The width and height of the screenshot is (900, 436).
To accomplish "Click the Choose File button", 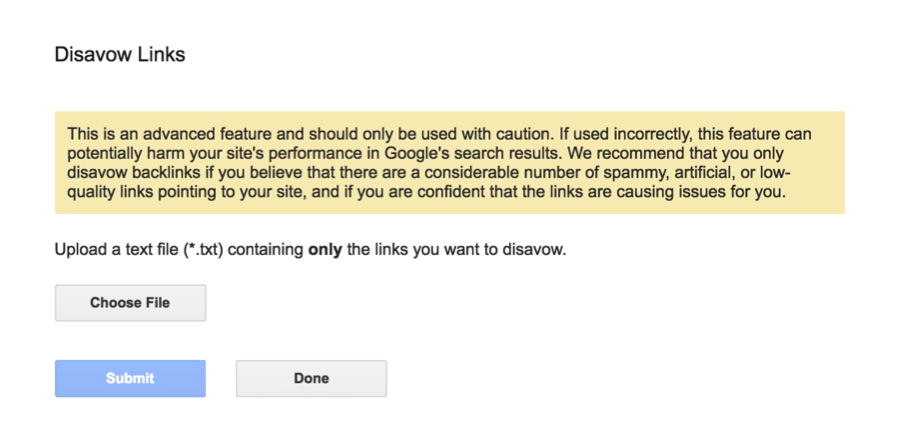I will click(x=130, y=303).
